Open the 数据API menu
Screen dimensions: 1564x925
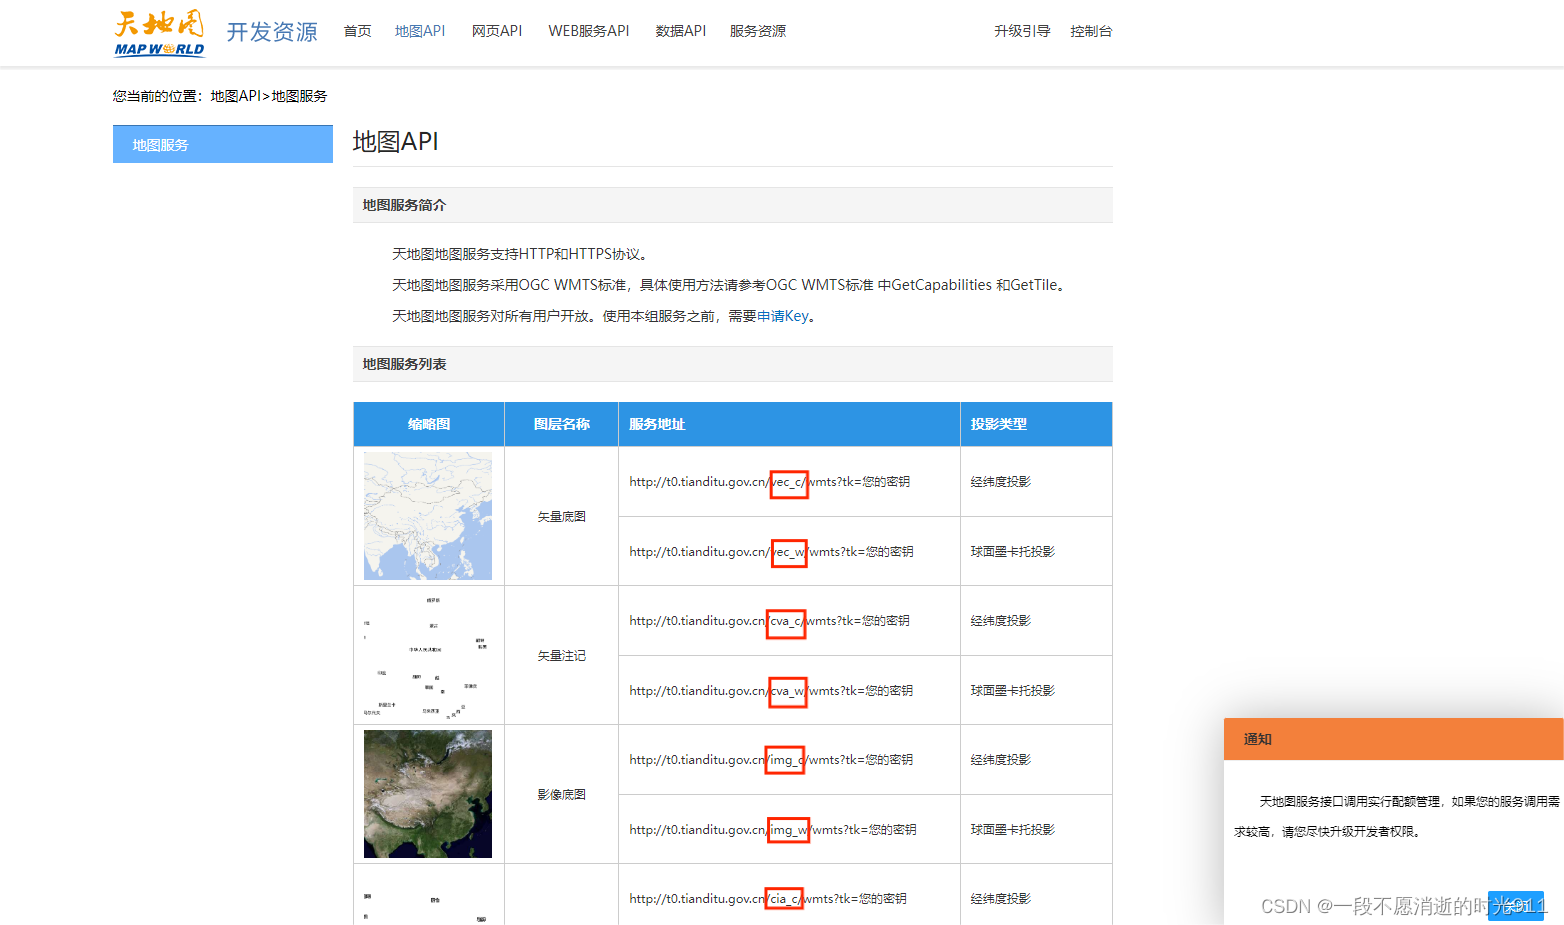coord(680,31)
